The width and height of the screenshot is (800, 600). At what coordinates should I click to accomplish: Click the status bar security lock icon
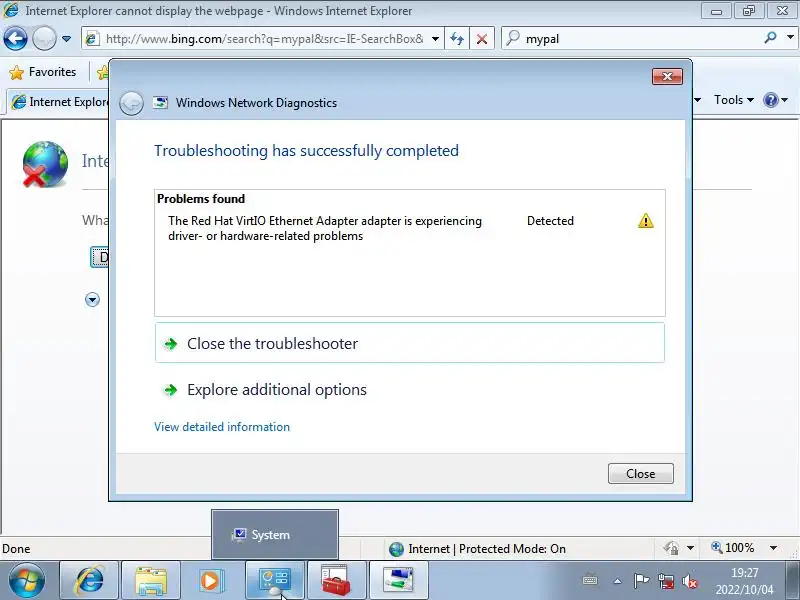670,548
